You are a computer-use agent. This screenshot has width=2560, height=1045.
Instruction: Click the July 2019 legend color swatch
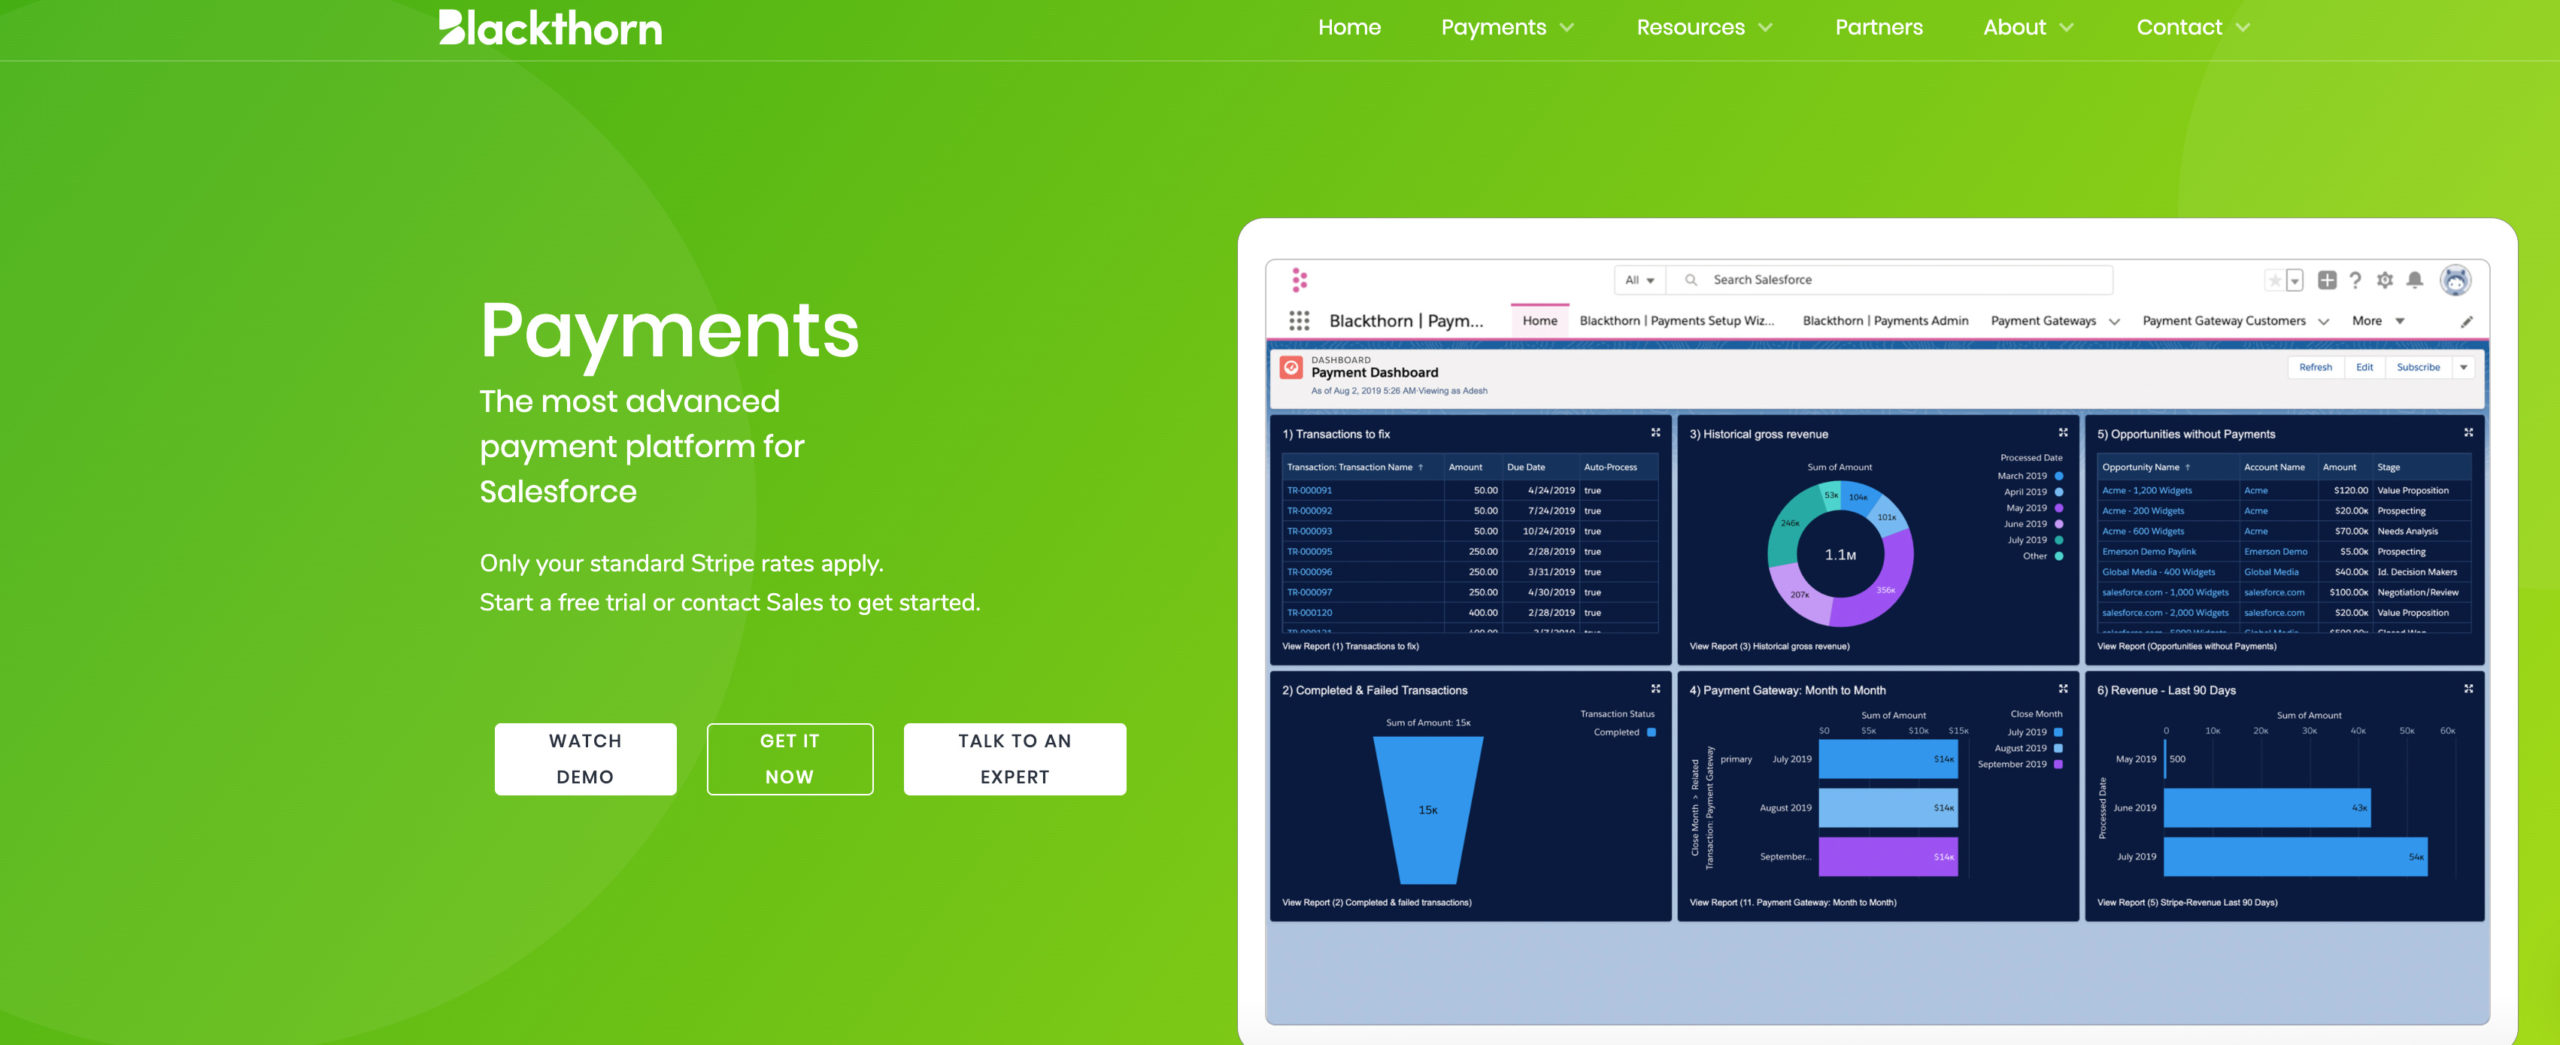2059,541
